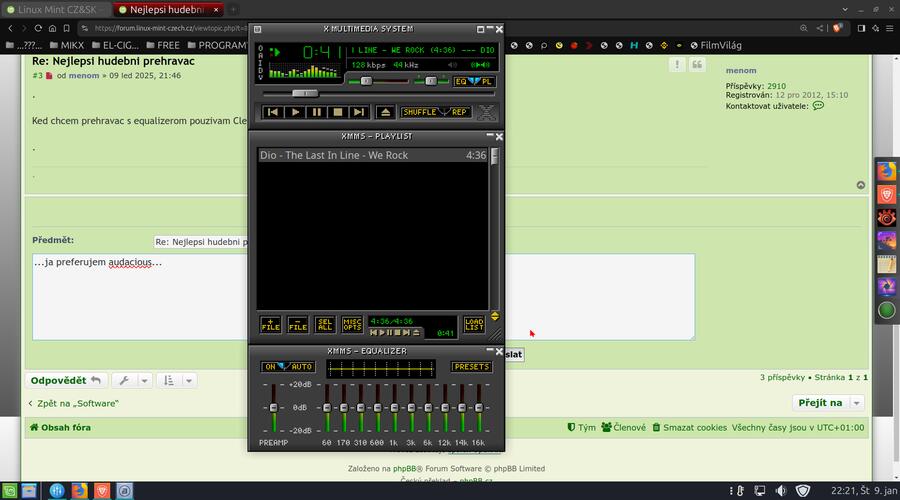The image size is (900, 500).
Task: Stop the current track in XMMS
Action: [338, 112]
